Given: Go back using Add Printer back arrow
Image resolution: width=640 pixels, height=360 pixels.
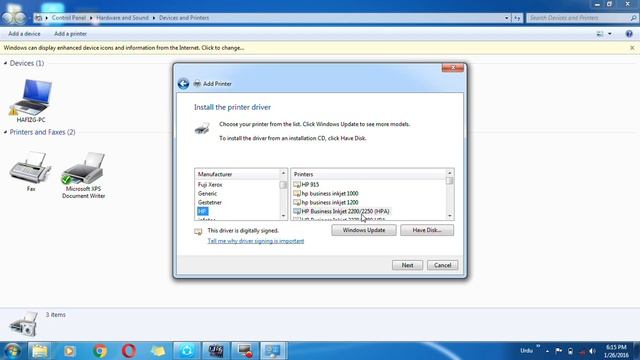Looking at the screenshot, I should point(183,84).
